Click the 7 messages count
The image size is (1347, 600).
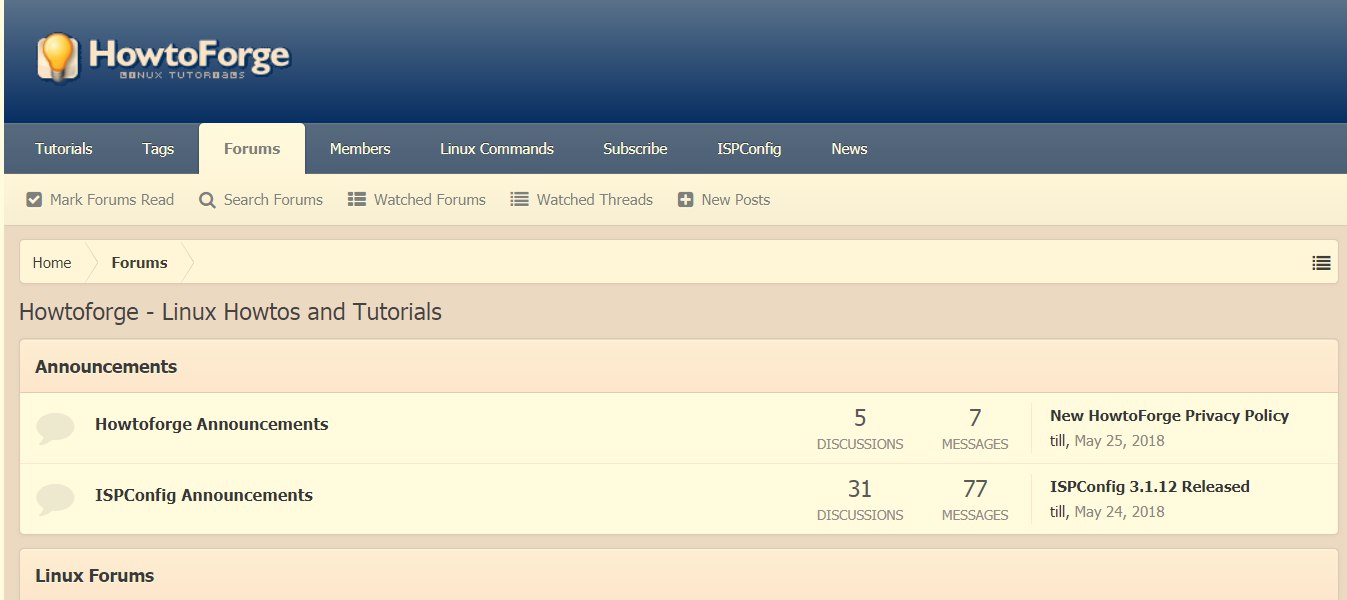975,418
